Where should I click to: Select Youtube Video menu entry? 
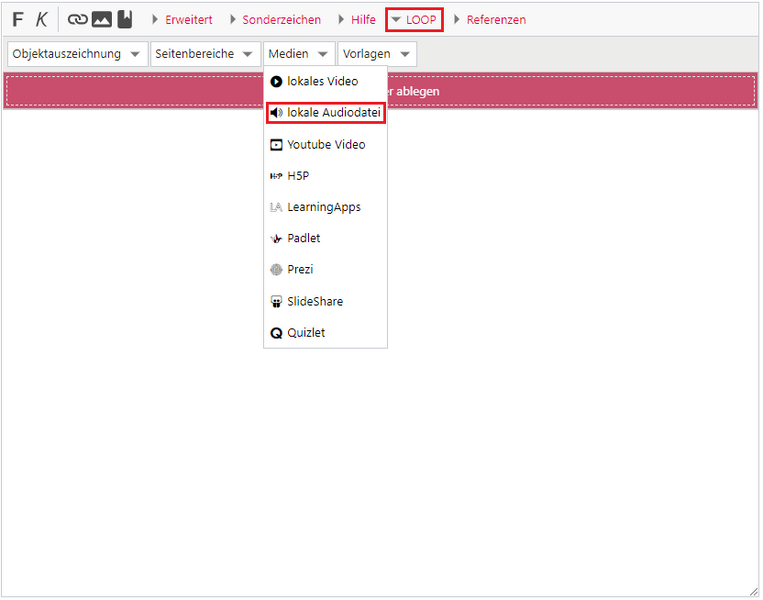click(x=325, y=145)
